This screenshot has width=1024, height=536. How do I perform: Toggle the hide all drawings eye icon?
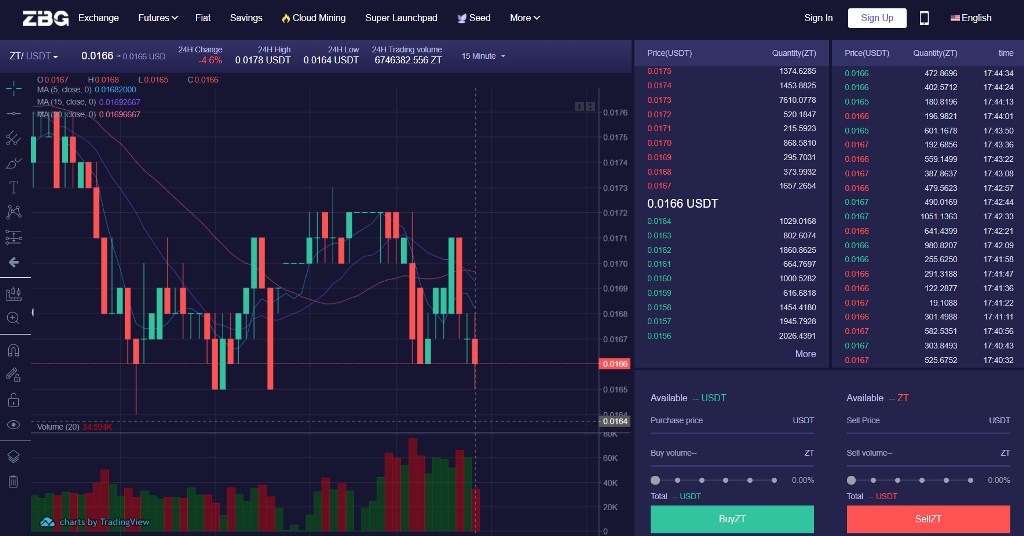14,425
